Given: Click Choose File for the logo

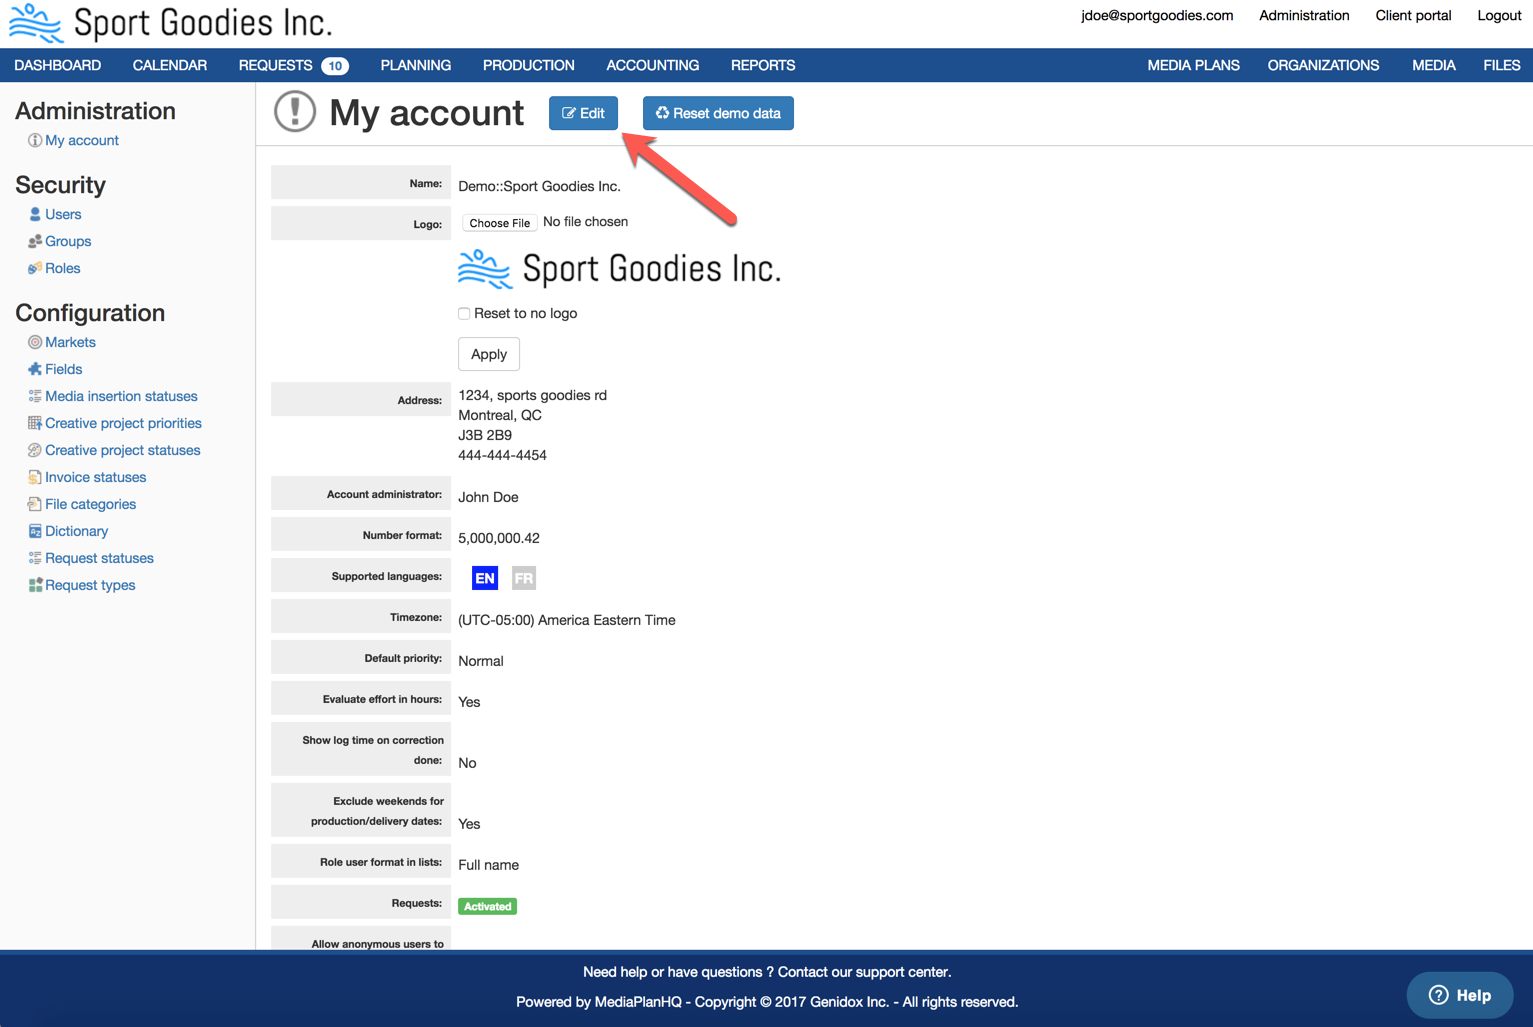Looking at the screenshot, I should [499, 223].
